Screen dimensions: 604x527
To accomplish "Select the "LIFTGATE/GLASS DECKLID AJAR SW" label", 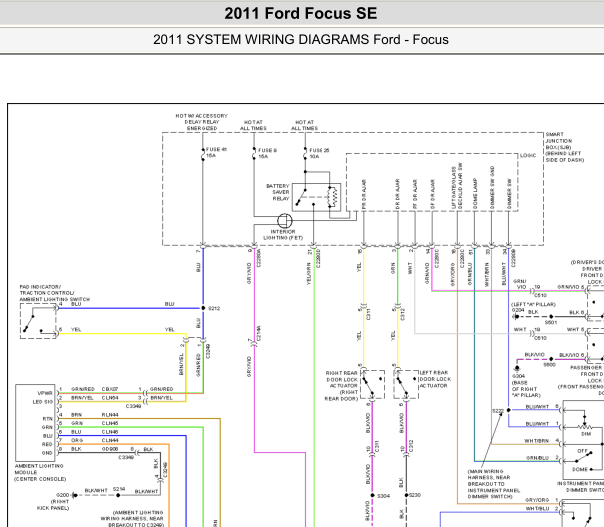I will (457, 186).
